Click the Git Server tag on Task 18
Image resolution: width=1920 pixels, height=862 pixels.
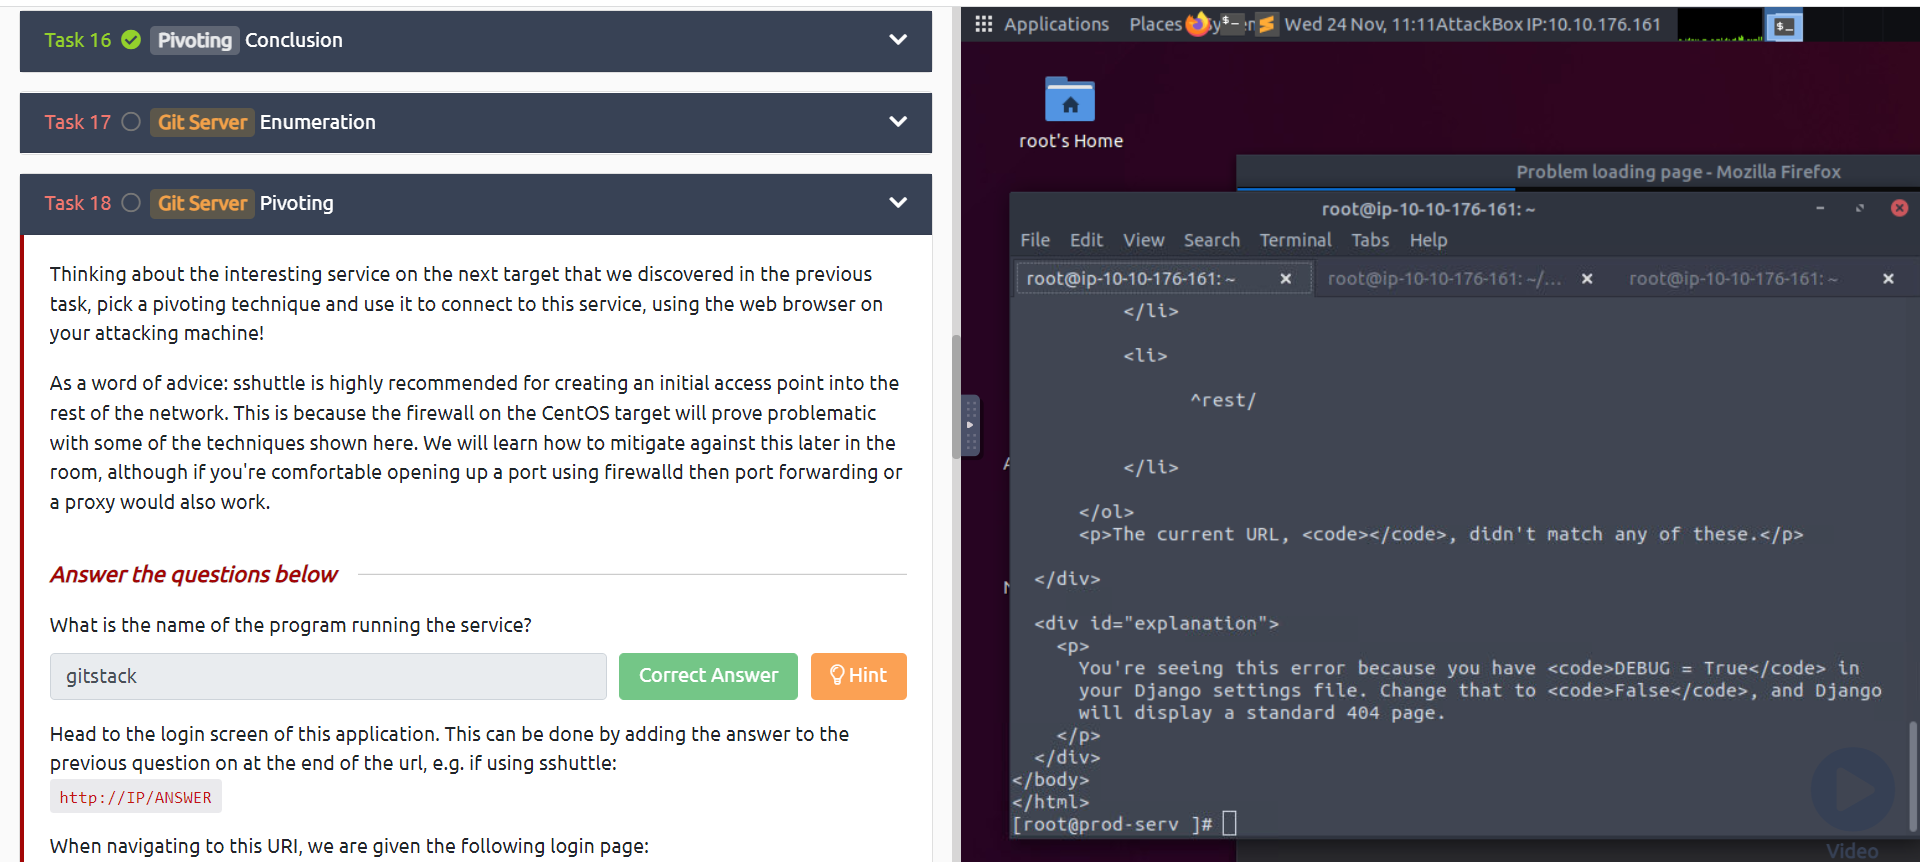202,203
